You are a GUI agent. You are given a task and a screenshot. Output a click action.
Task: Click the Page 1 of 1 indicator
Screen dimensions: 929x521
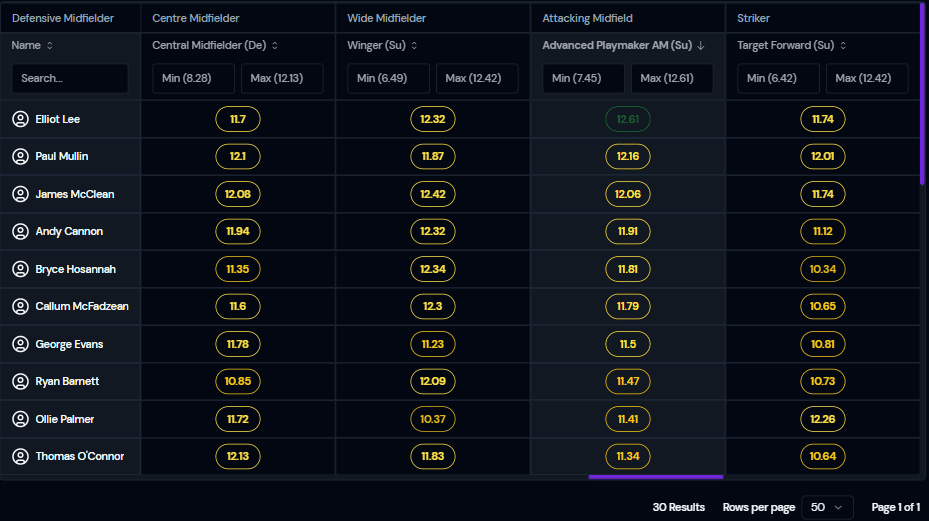click(x=895, y=507)
